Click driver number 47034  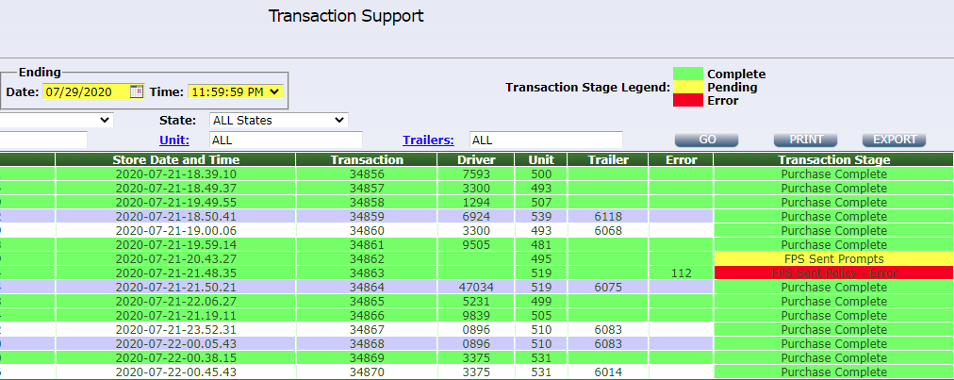(x=476, y=287)
